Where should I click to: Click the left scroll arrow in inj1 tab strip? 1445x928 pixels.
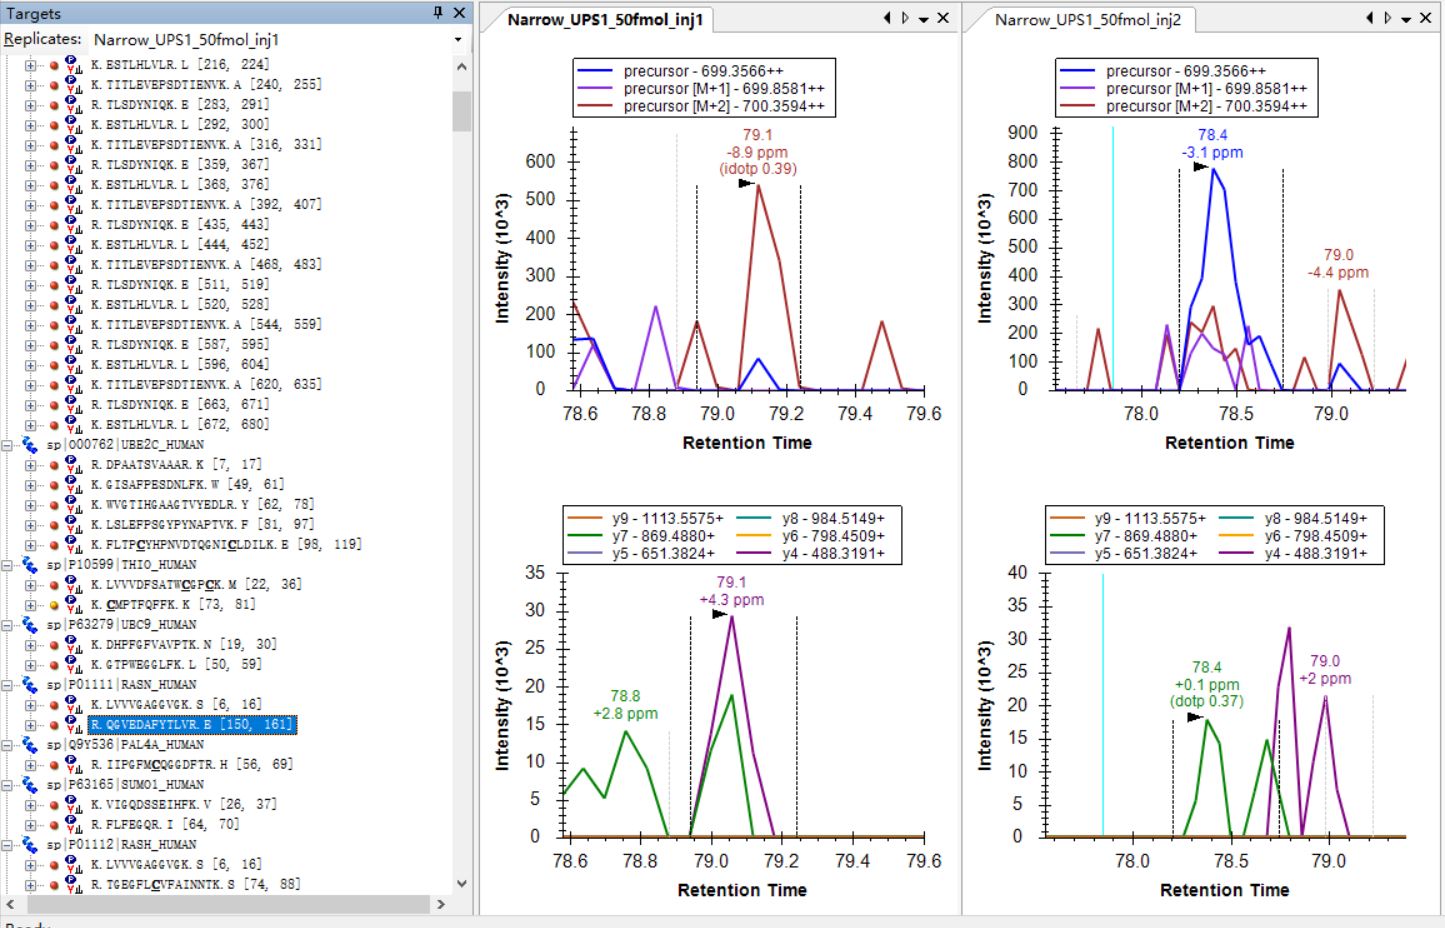(x=887, y=18)
